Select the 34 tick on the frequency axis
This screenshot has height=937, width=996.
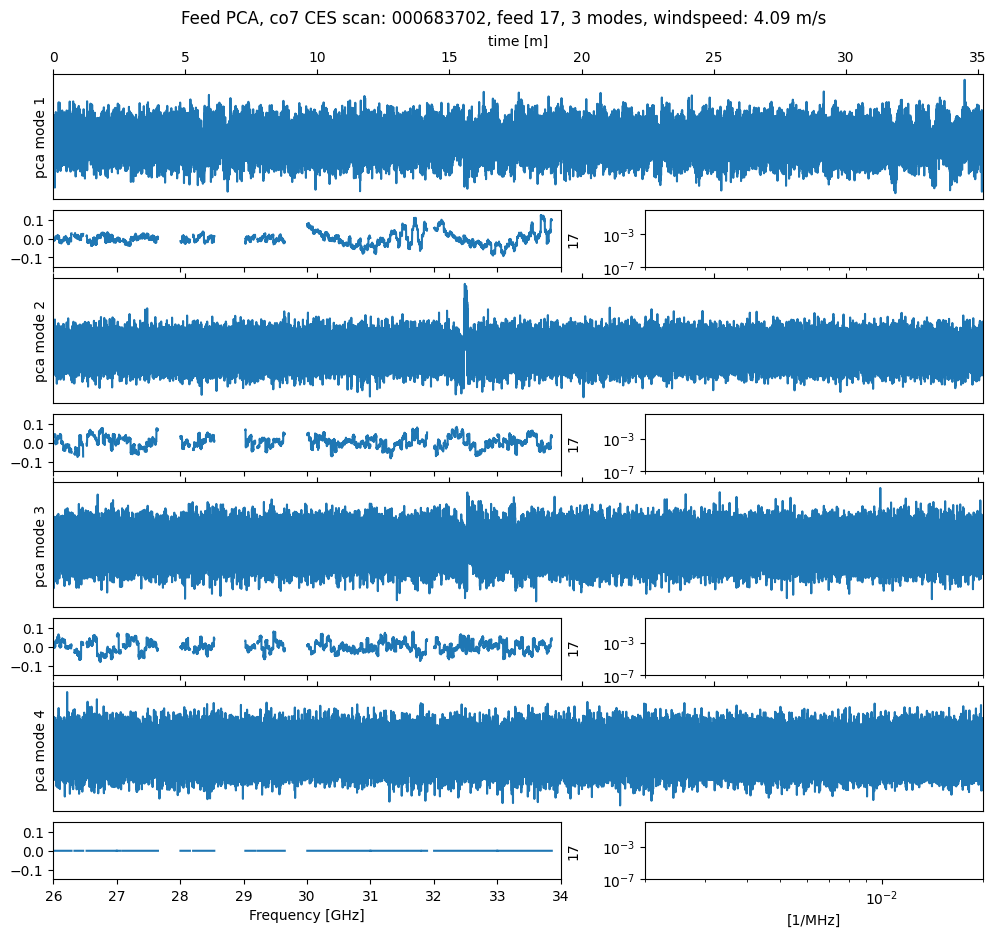click(561, 895)
